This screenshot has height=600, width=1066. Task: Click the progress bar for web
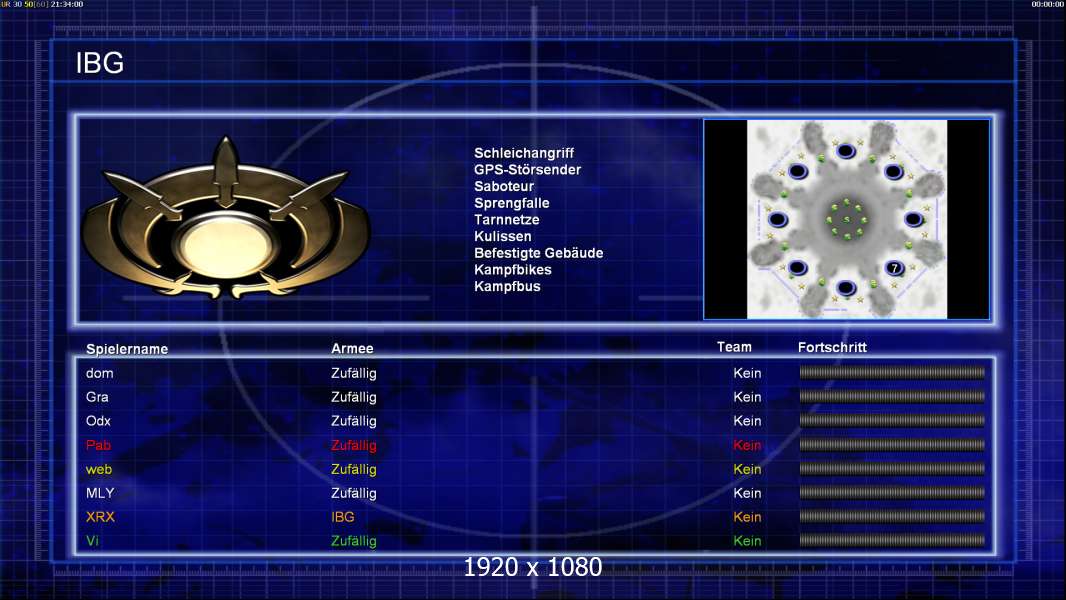892,469
